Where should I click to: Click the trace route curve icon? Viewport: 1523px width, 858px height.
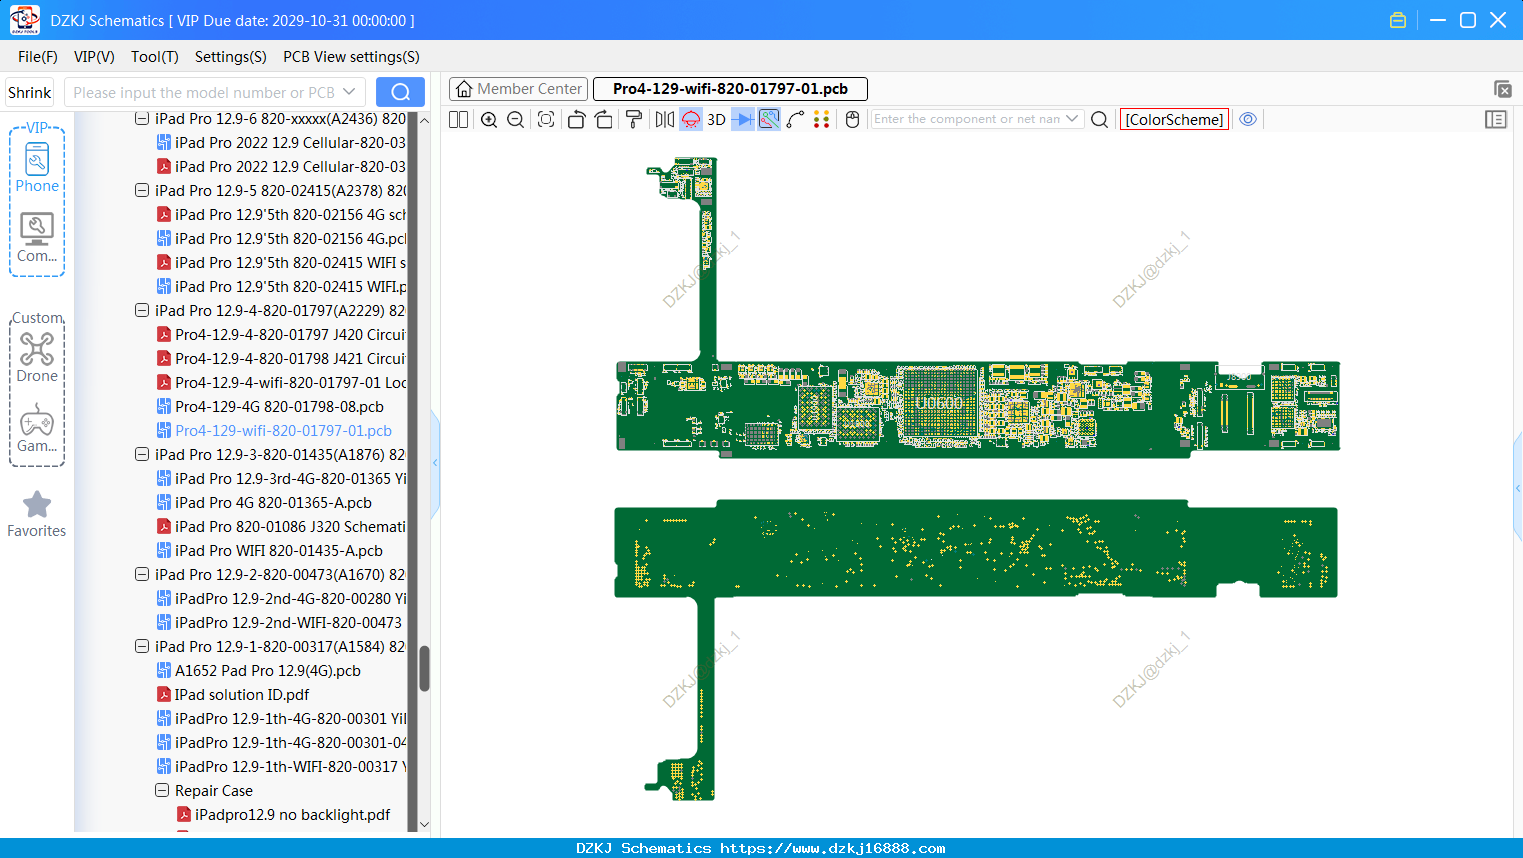click(x=796, y=119)
